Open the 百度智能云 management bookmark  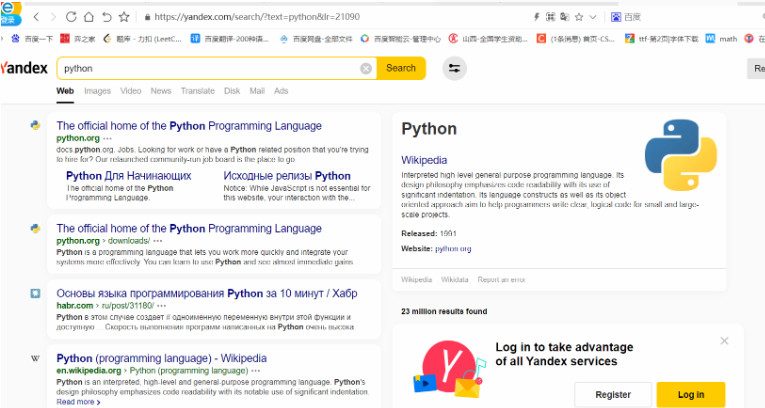[x=400, y=39]
